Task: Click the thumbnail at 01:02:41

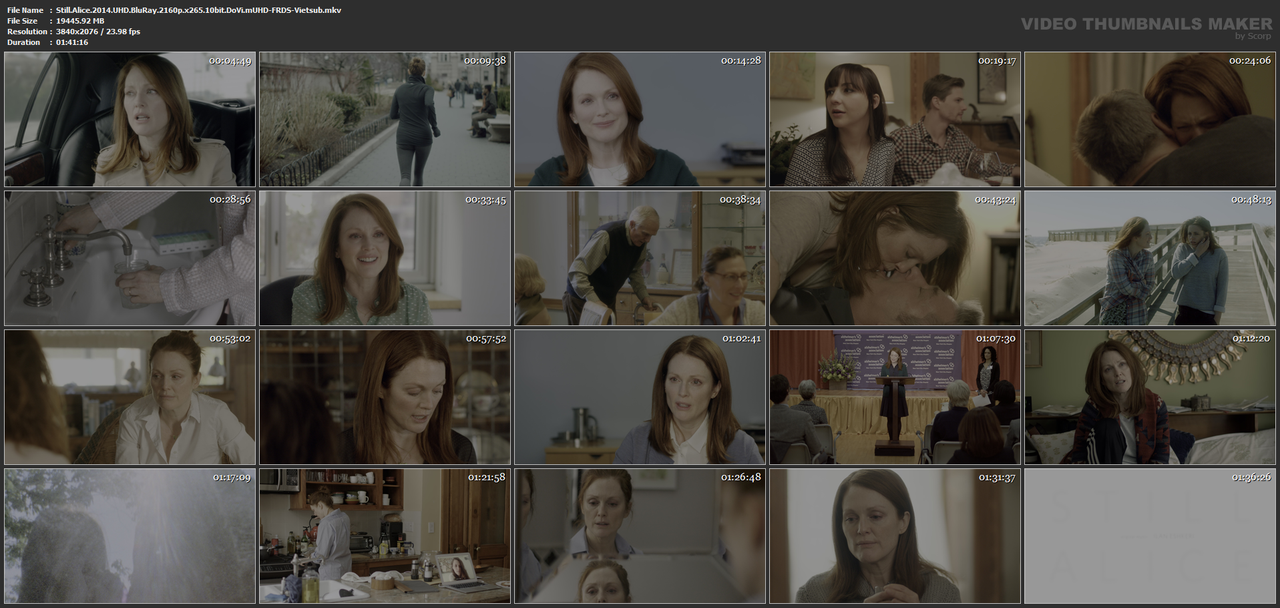Action: coord(640,397)
